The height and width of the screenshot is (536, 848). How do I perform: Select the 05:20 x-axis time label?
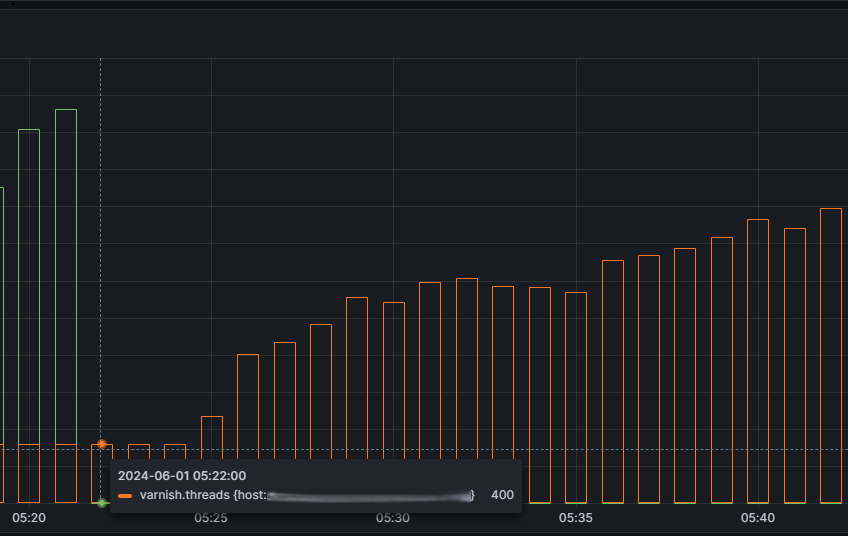click(29, 518)
